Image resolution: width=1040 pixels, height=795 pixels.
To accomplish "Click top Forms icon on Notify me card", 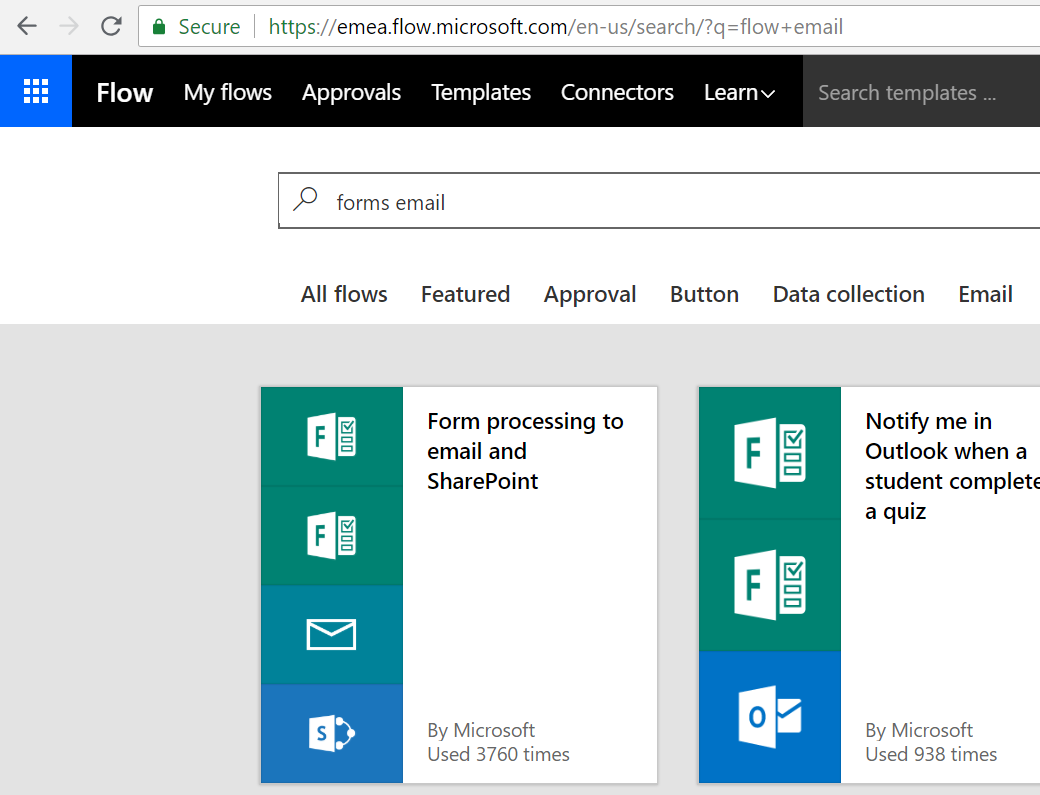I will [770, 453].
